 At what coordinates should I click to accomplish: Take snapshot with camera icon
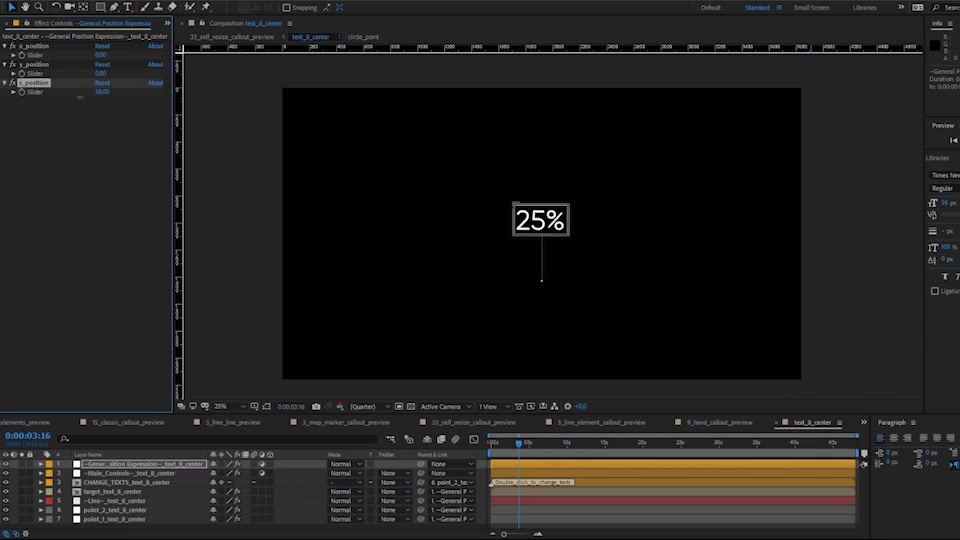[x=316, y=407]
